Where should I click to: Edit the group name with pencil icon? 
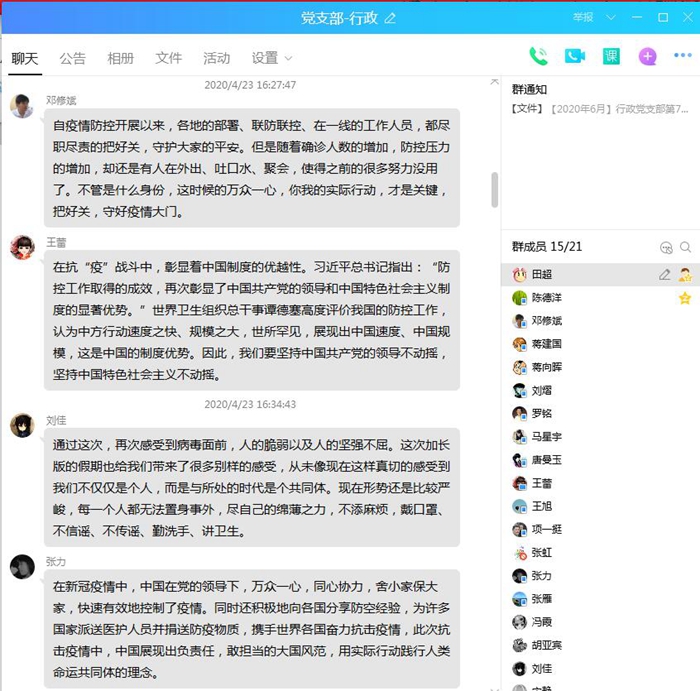[390, 18]
